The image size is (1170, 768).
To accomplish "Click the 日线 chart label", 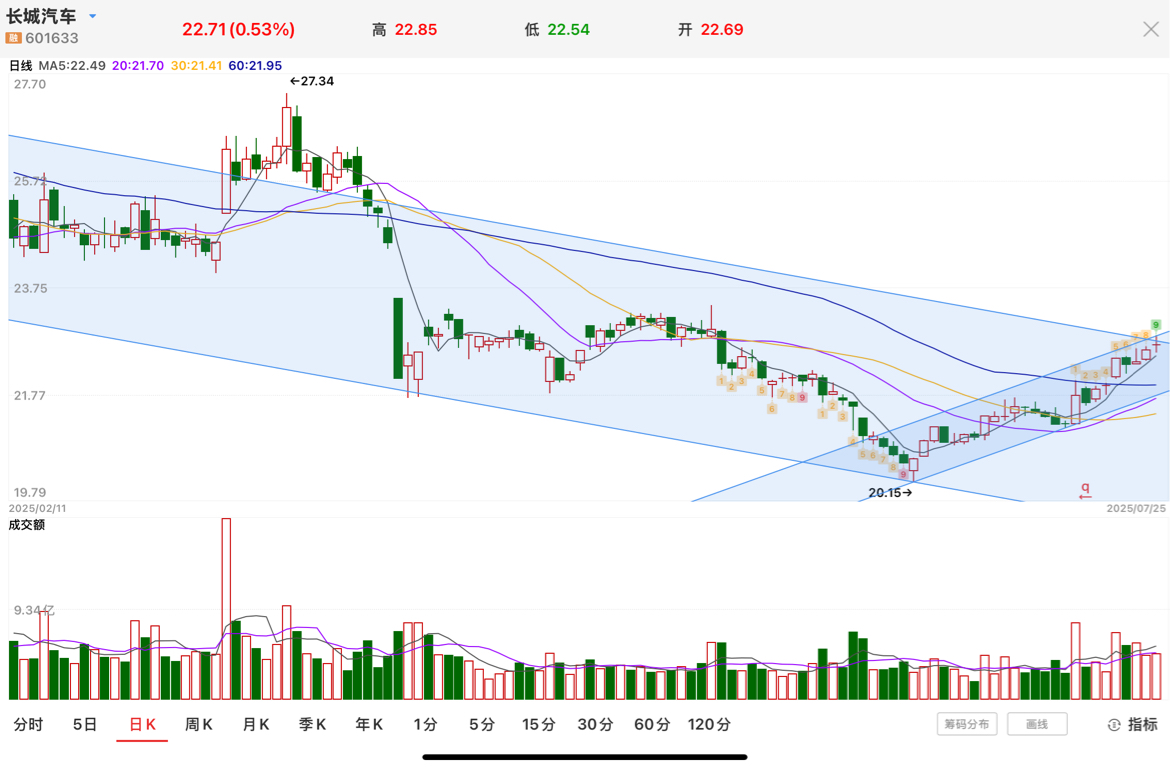I will (x=20, y=66).
